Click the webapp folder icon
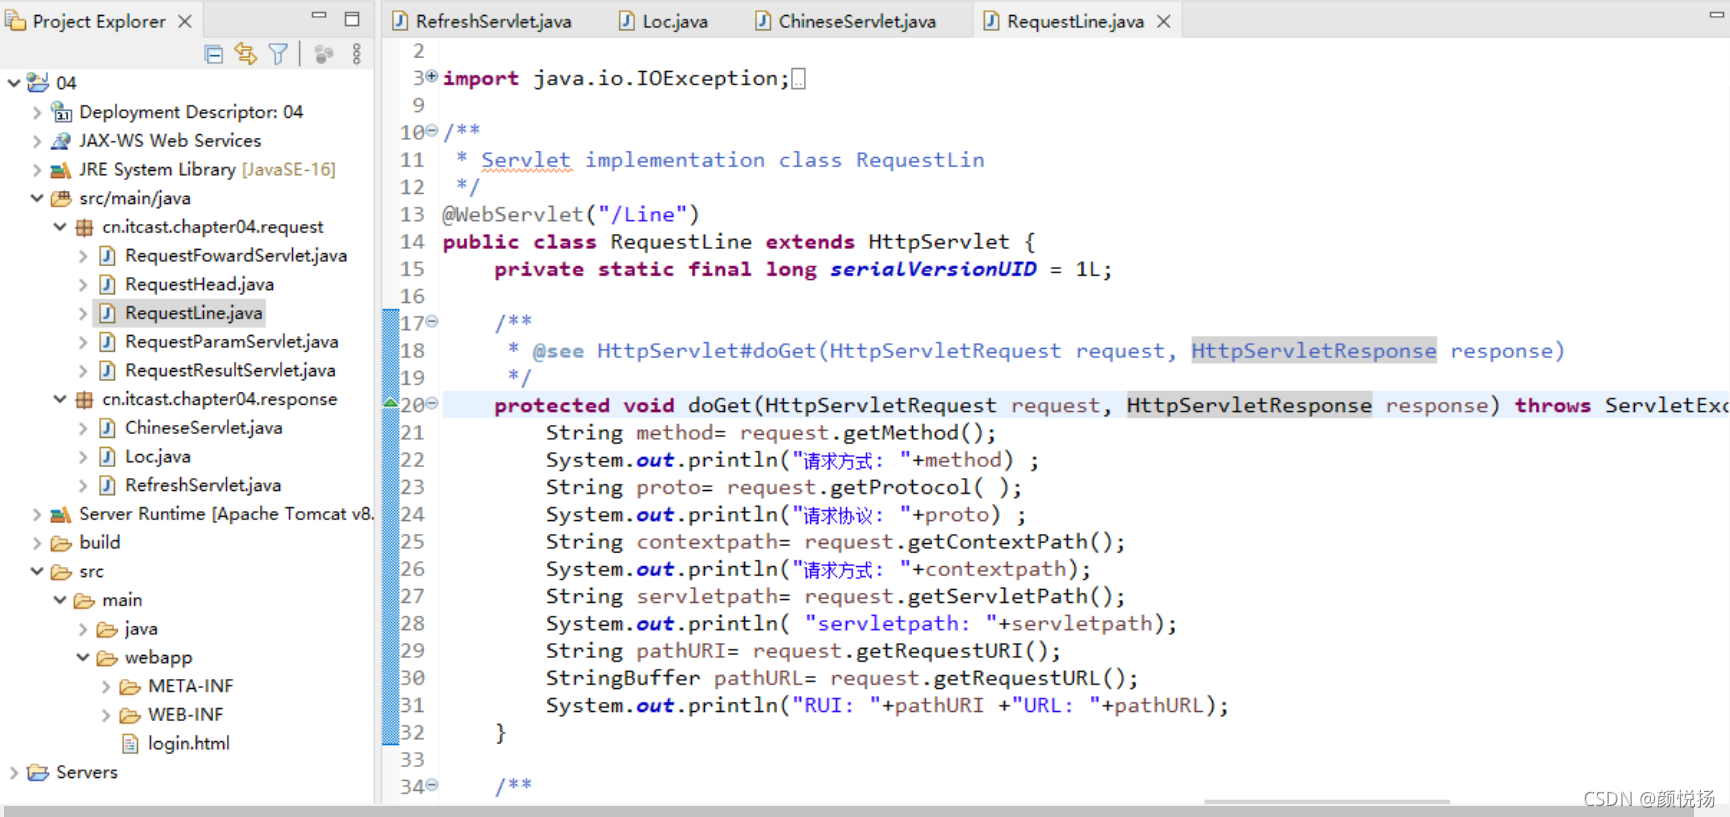Screen dimensions: 1730x817 (x=107, y=657)
